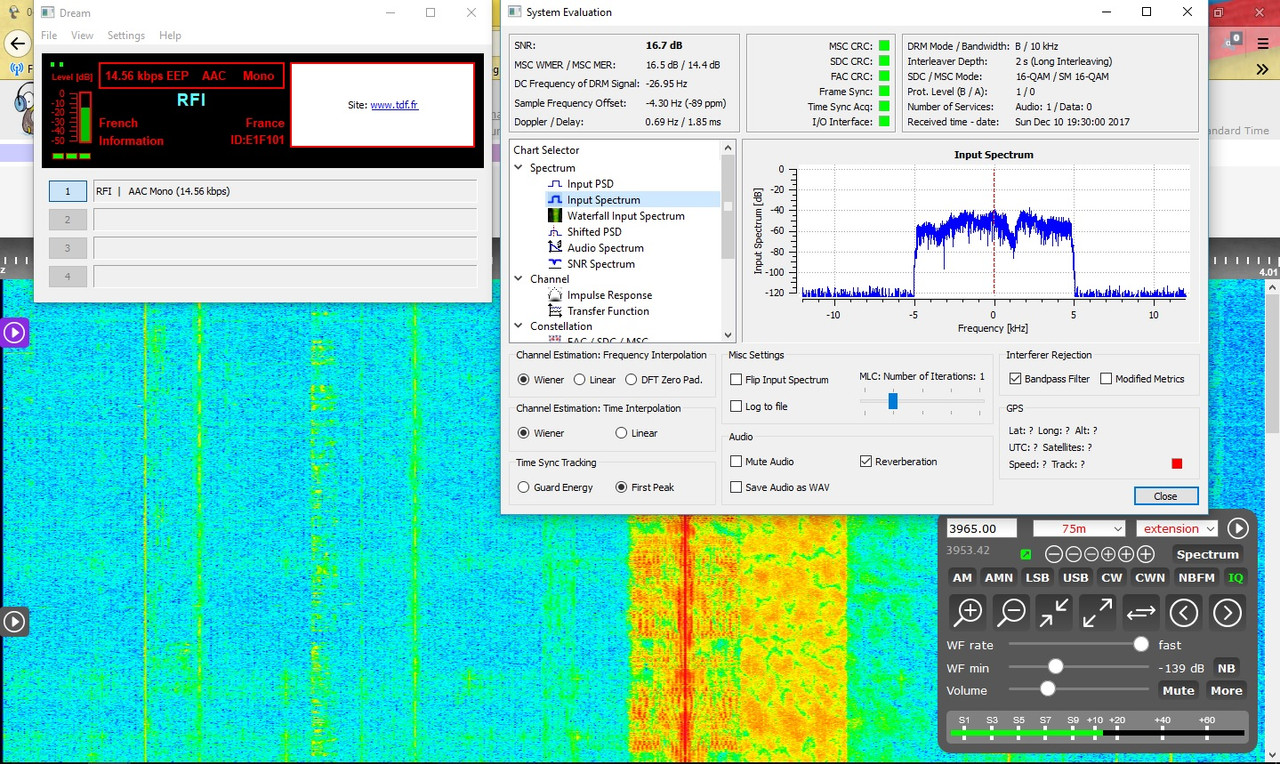Click Chart Selector scrollbar up arrow
The image size is (1280, 764).
click(728, 149)
